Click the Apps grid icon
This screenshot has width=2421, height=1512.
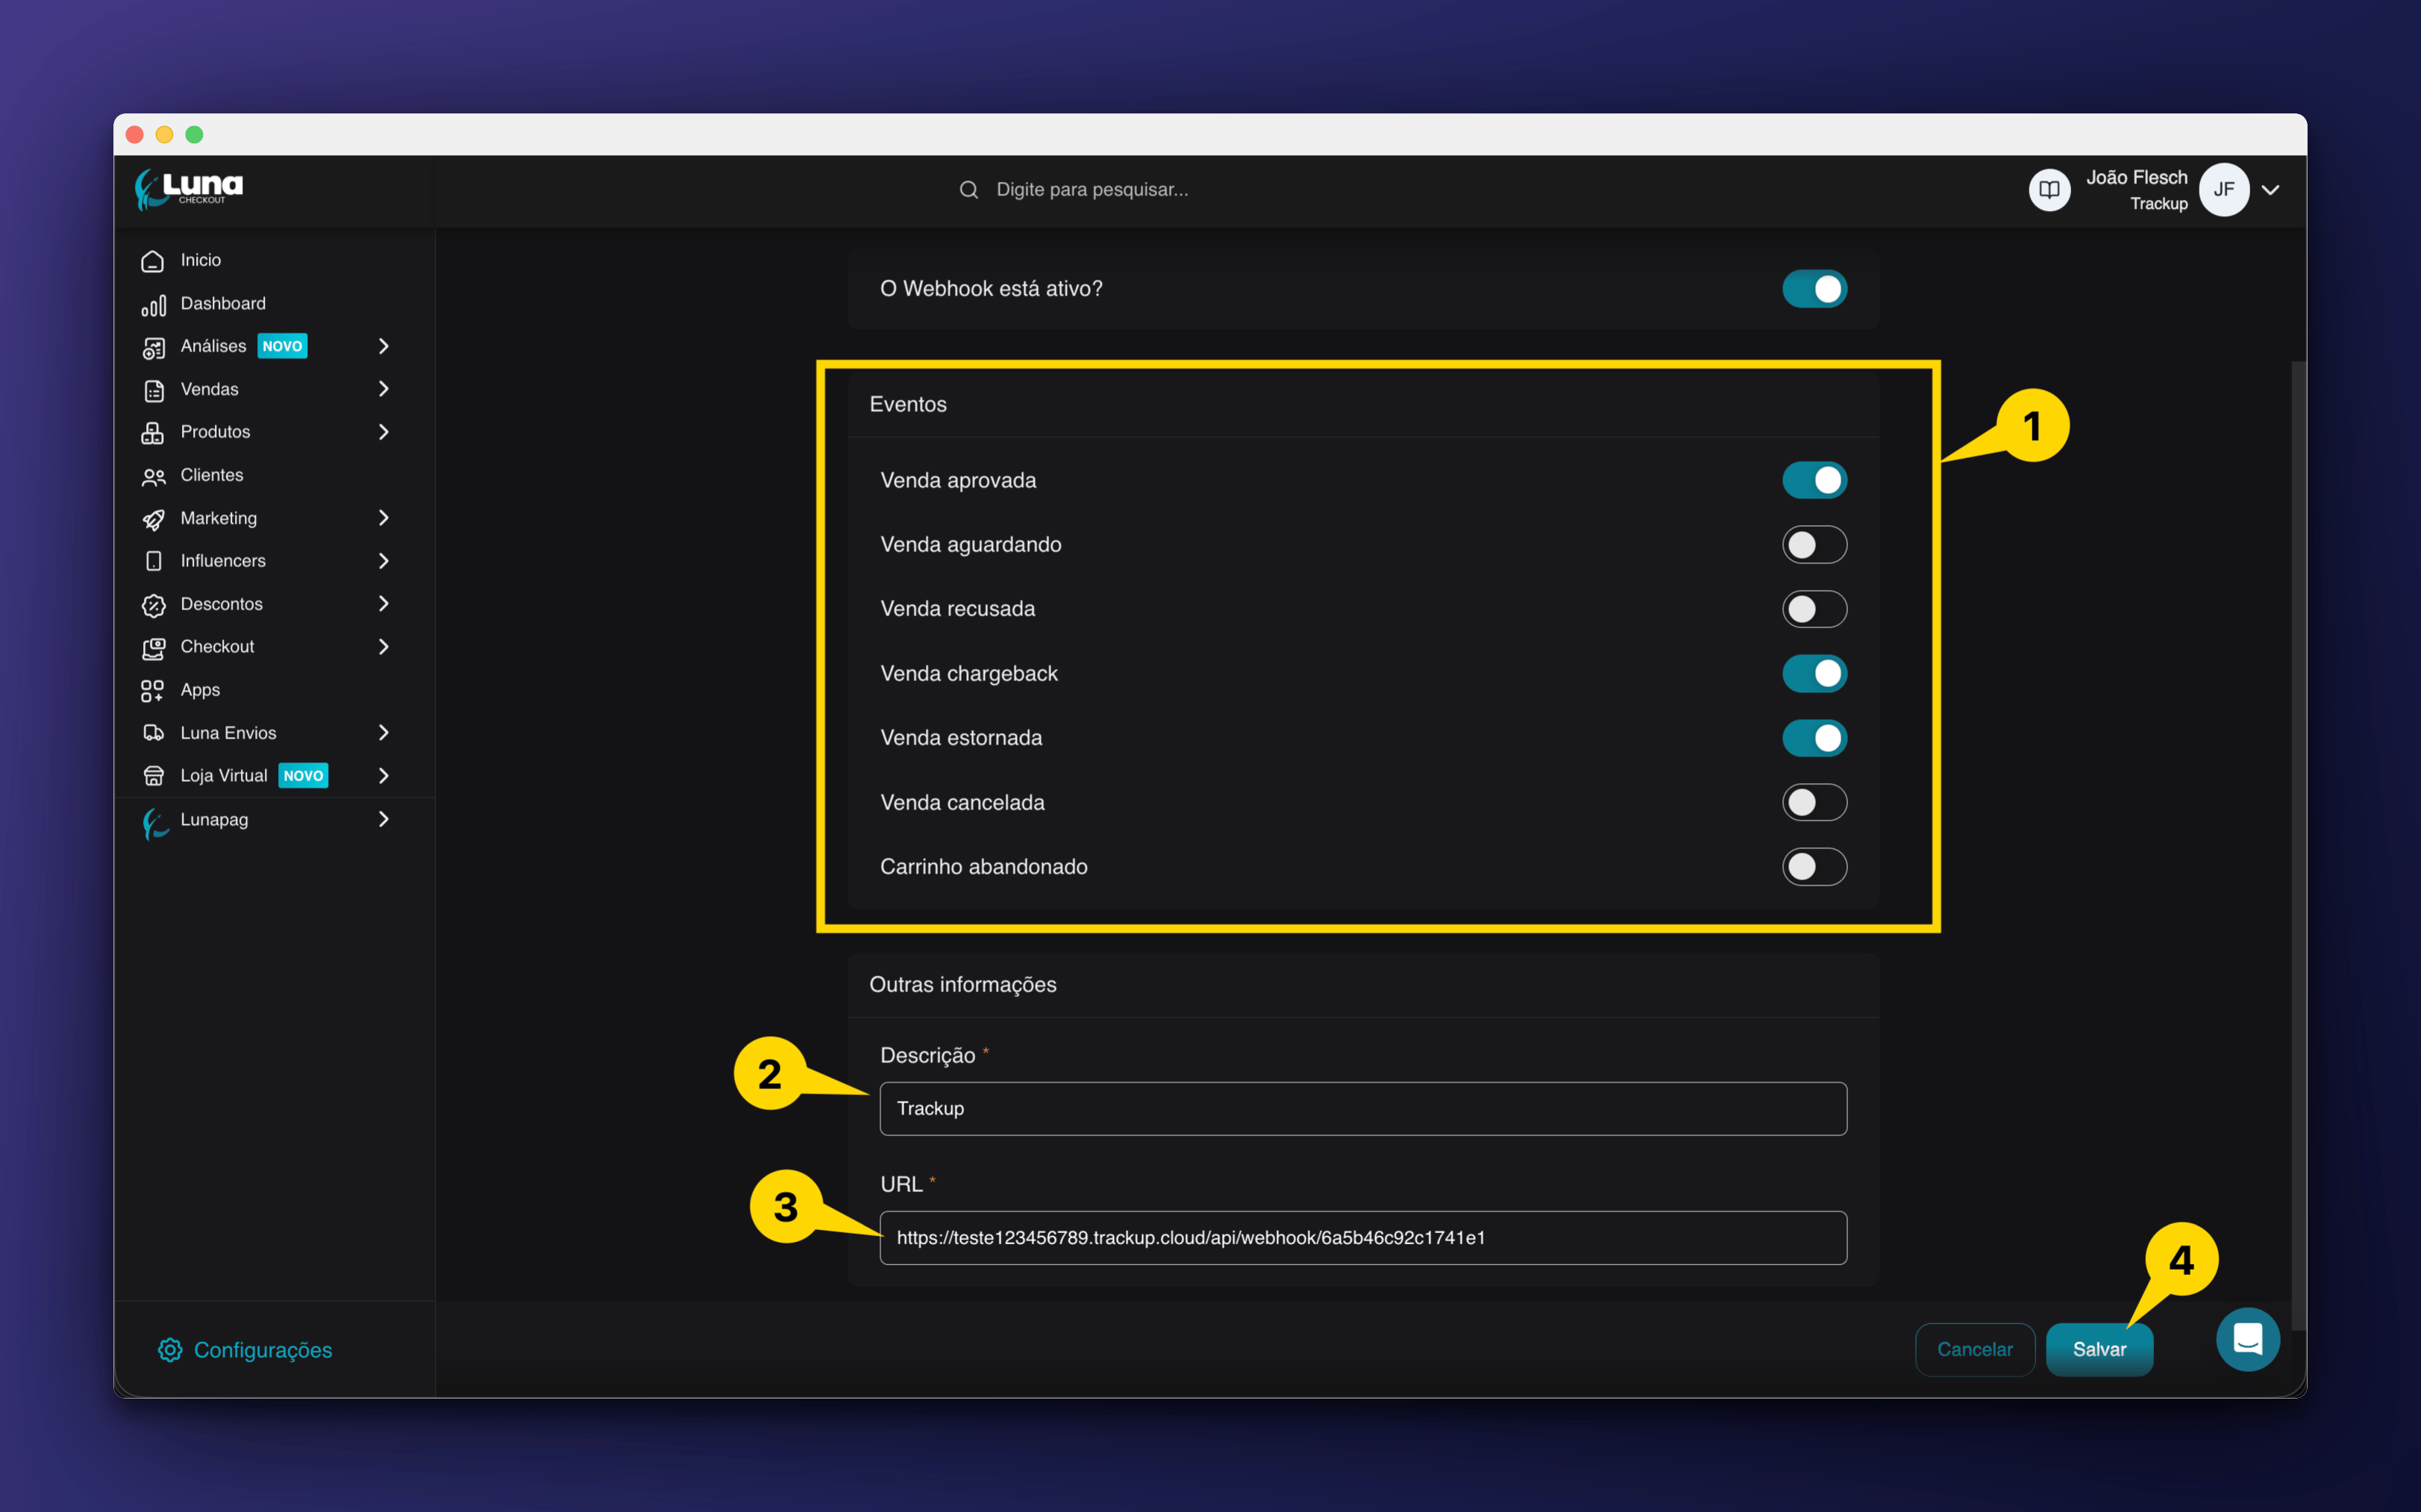pyautogui.click(x=152, y=691)
